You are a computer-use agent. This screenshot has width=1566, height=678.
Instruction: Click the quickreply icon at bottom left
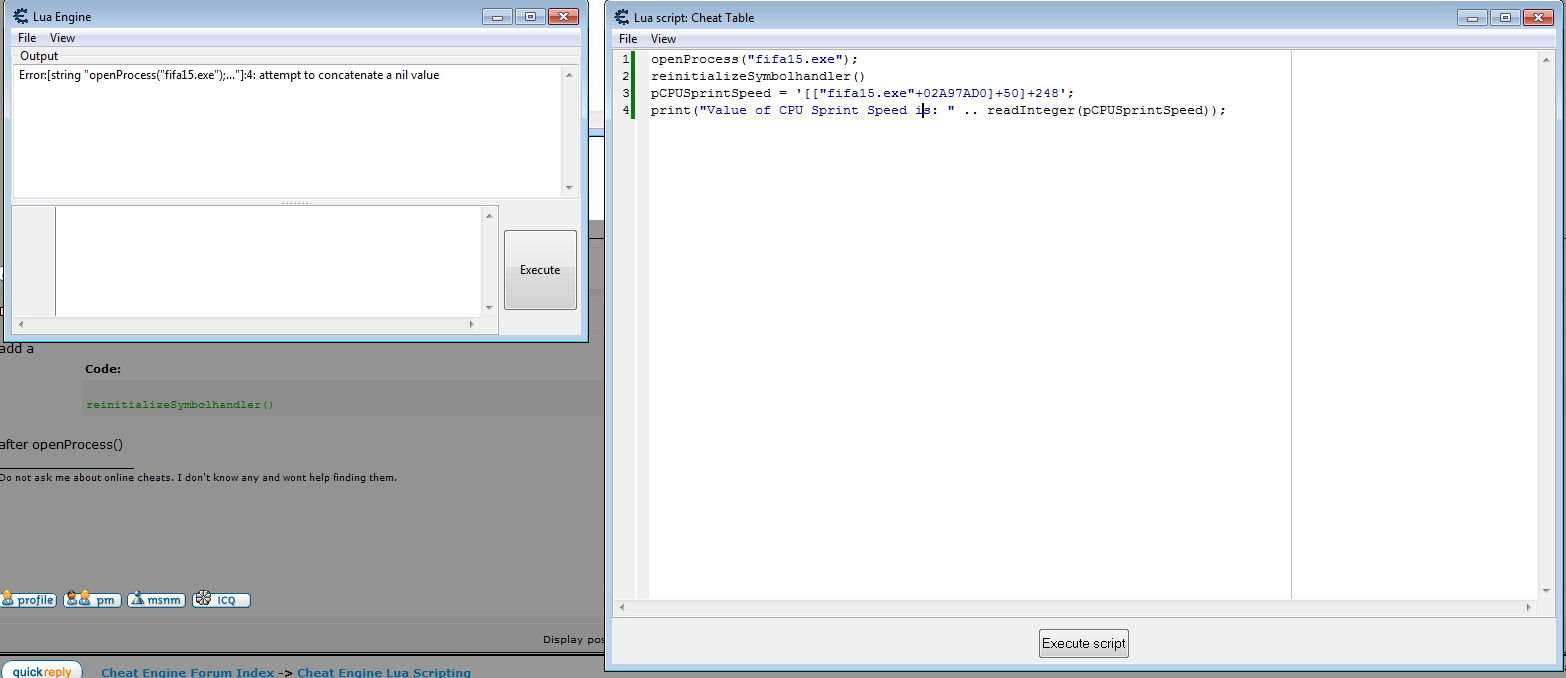(41, 671)
